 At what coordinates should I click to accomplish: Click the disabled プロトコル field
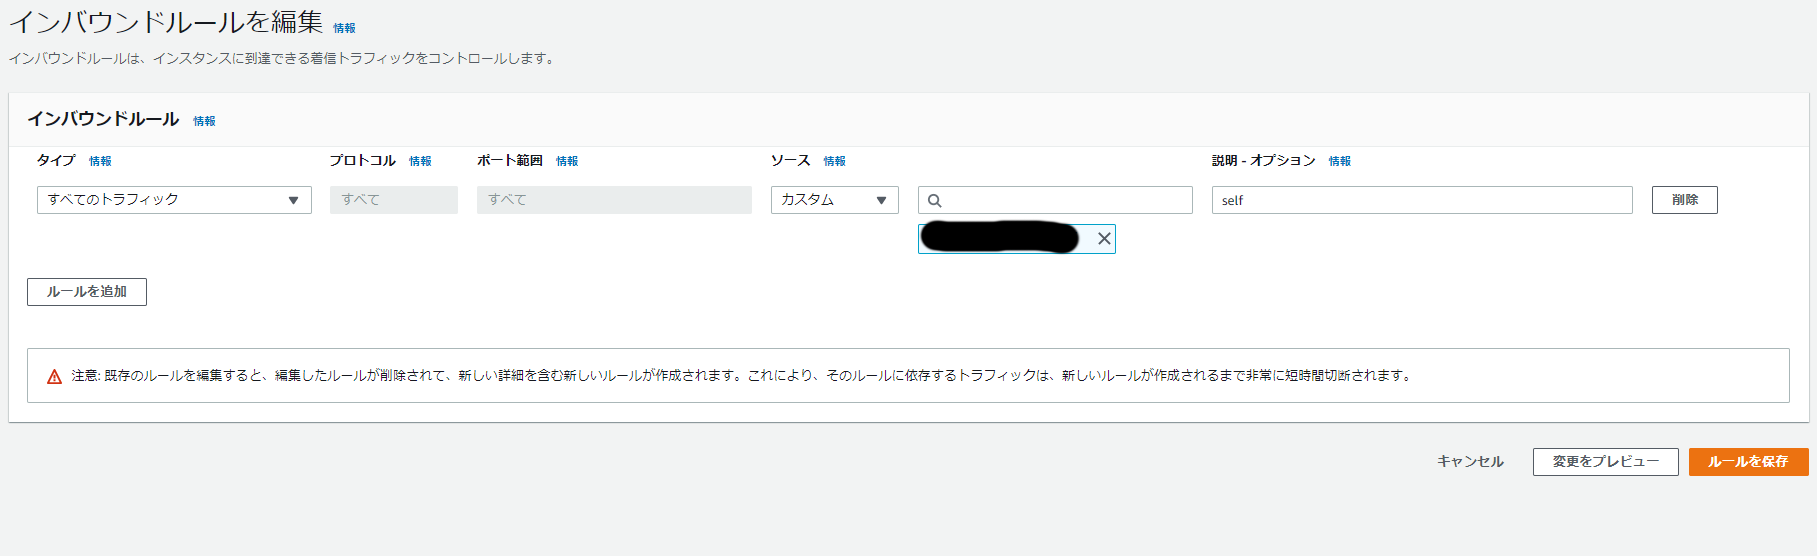point(393,200)
